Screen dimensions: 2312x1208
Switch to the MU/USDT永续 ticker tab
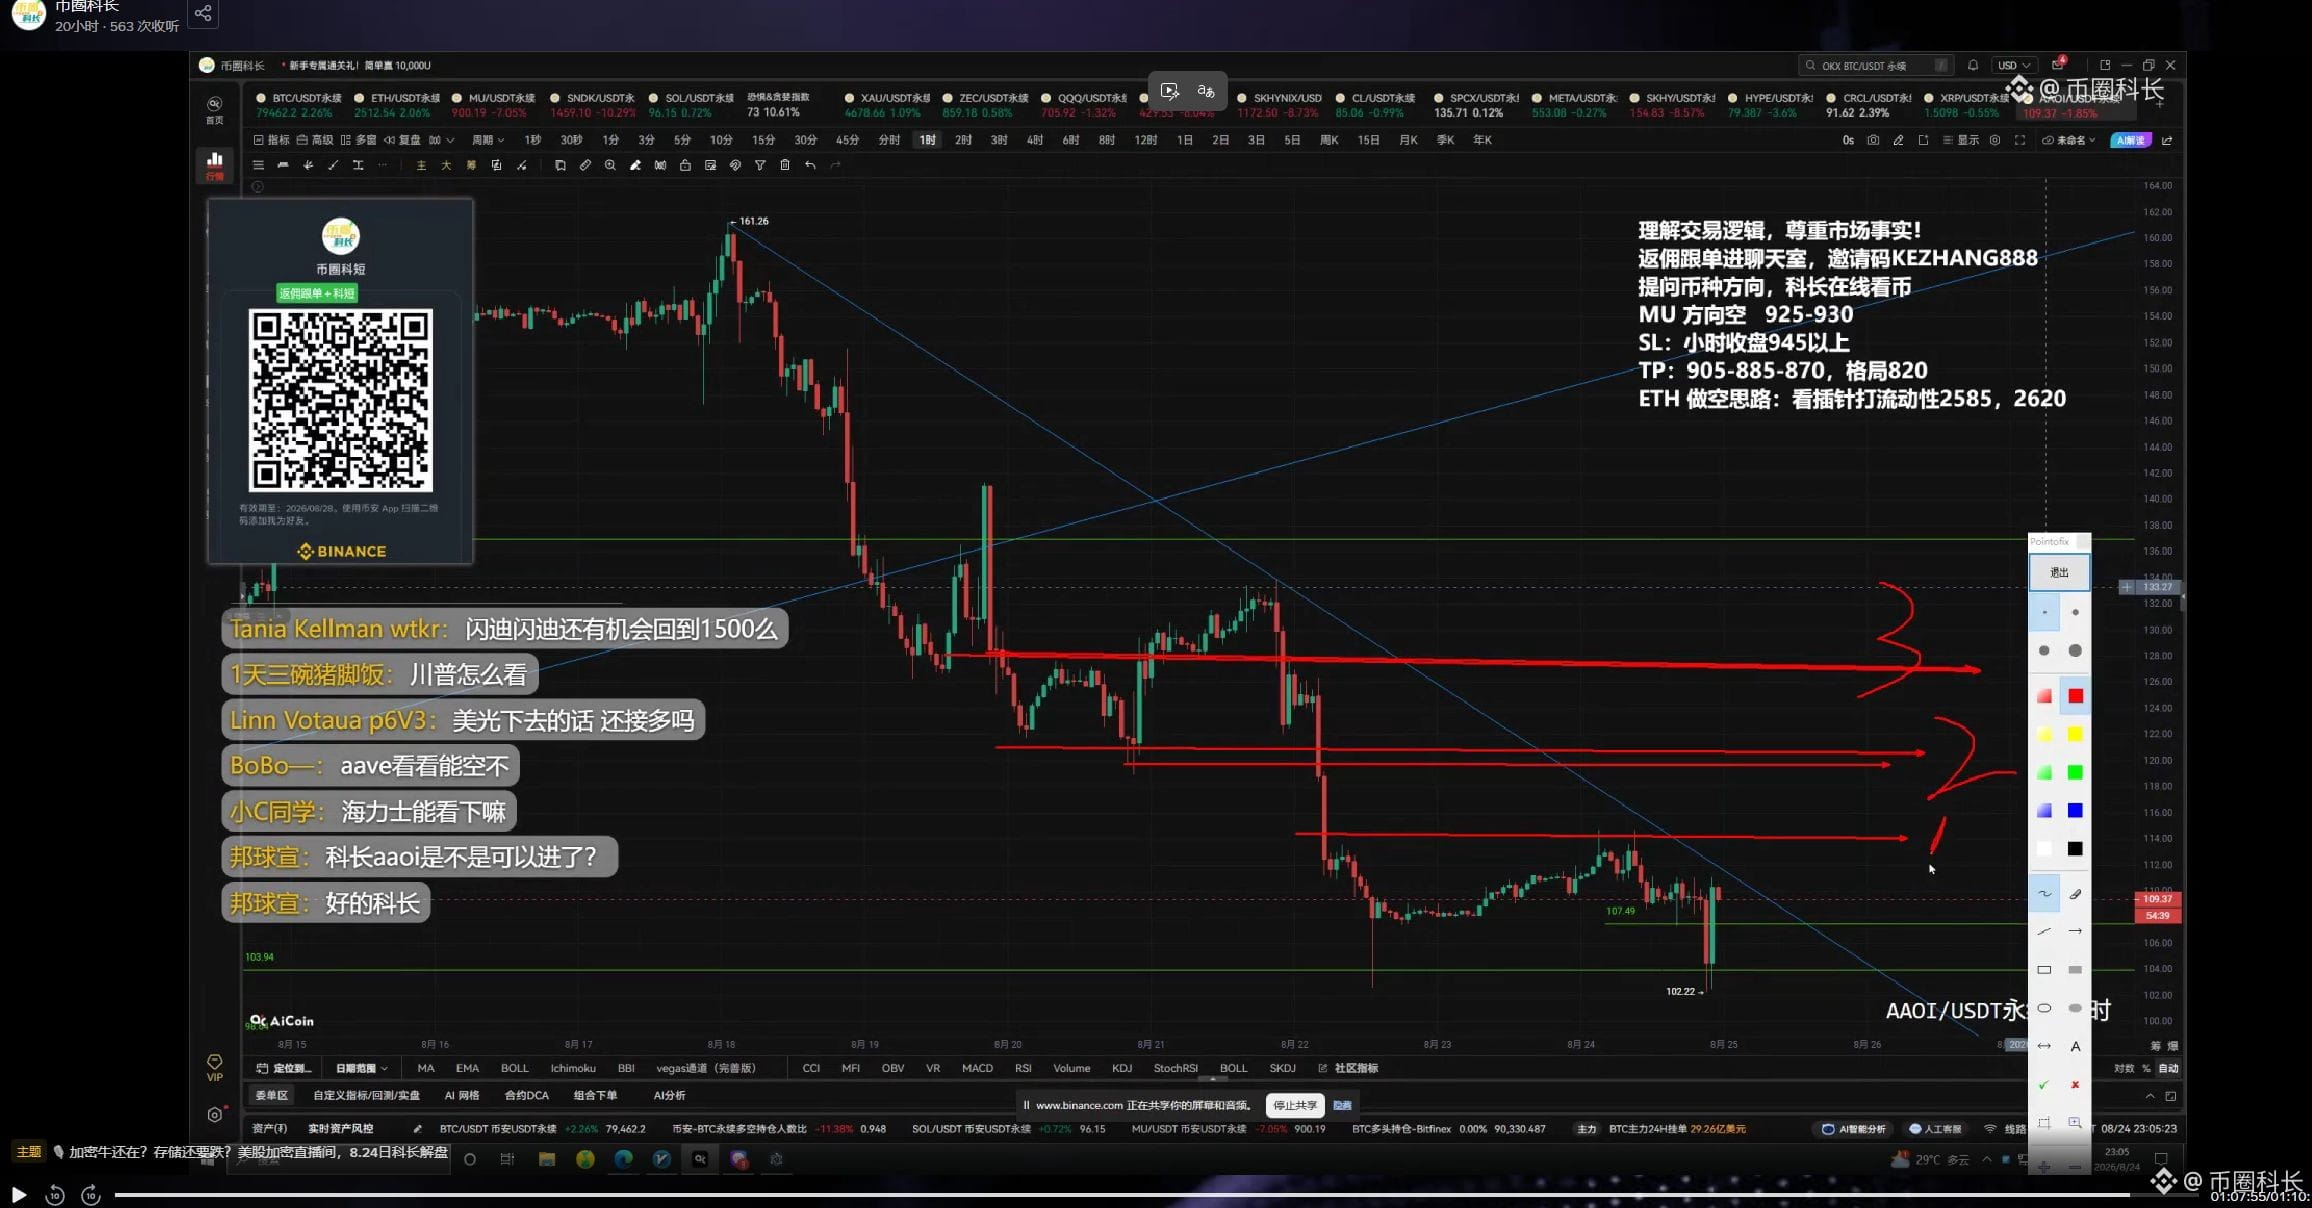(493, 105)
